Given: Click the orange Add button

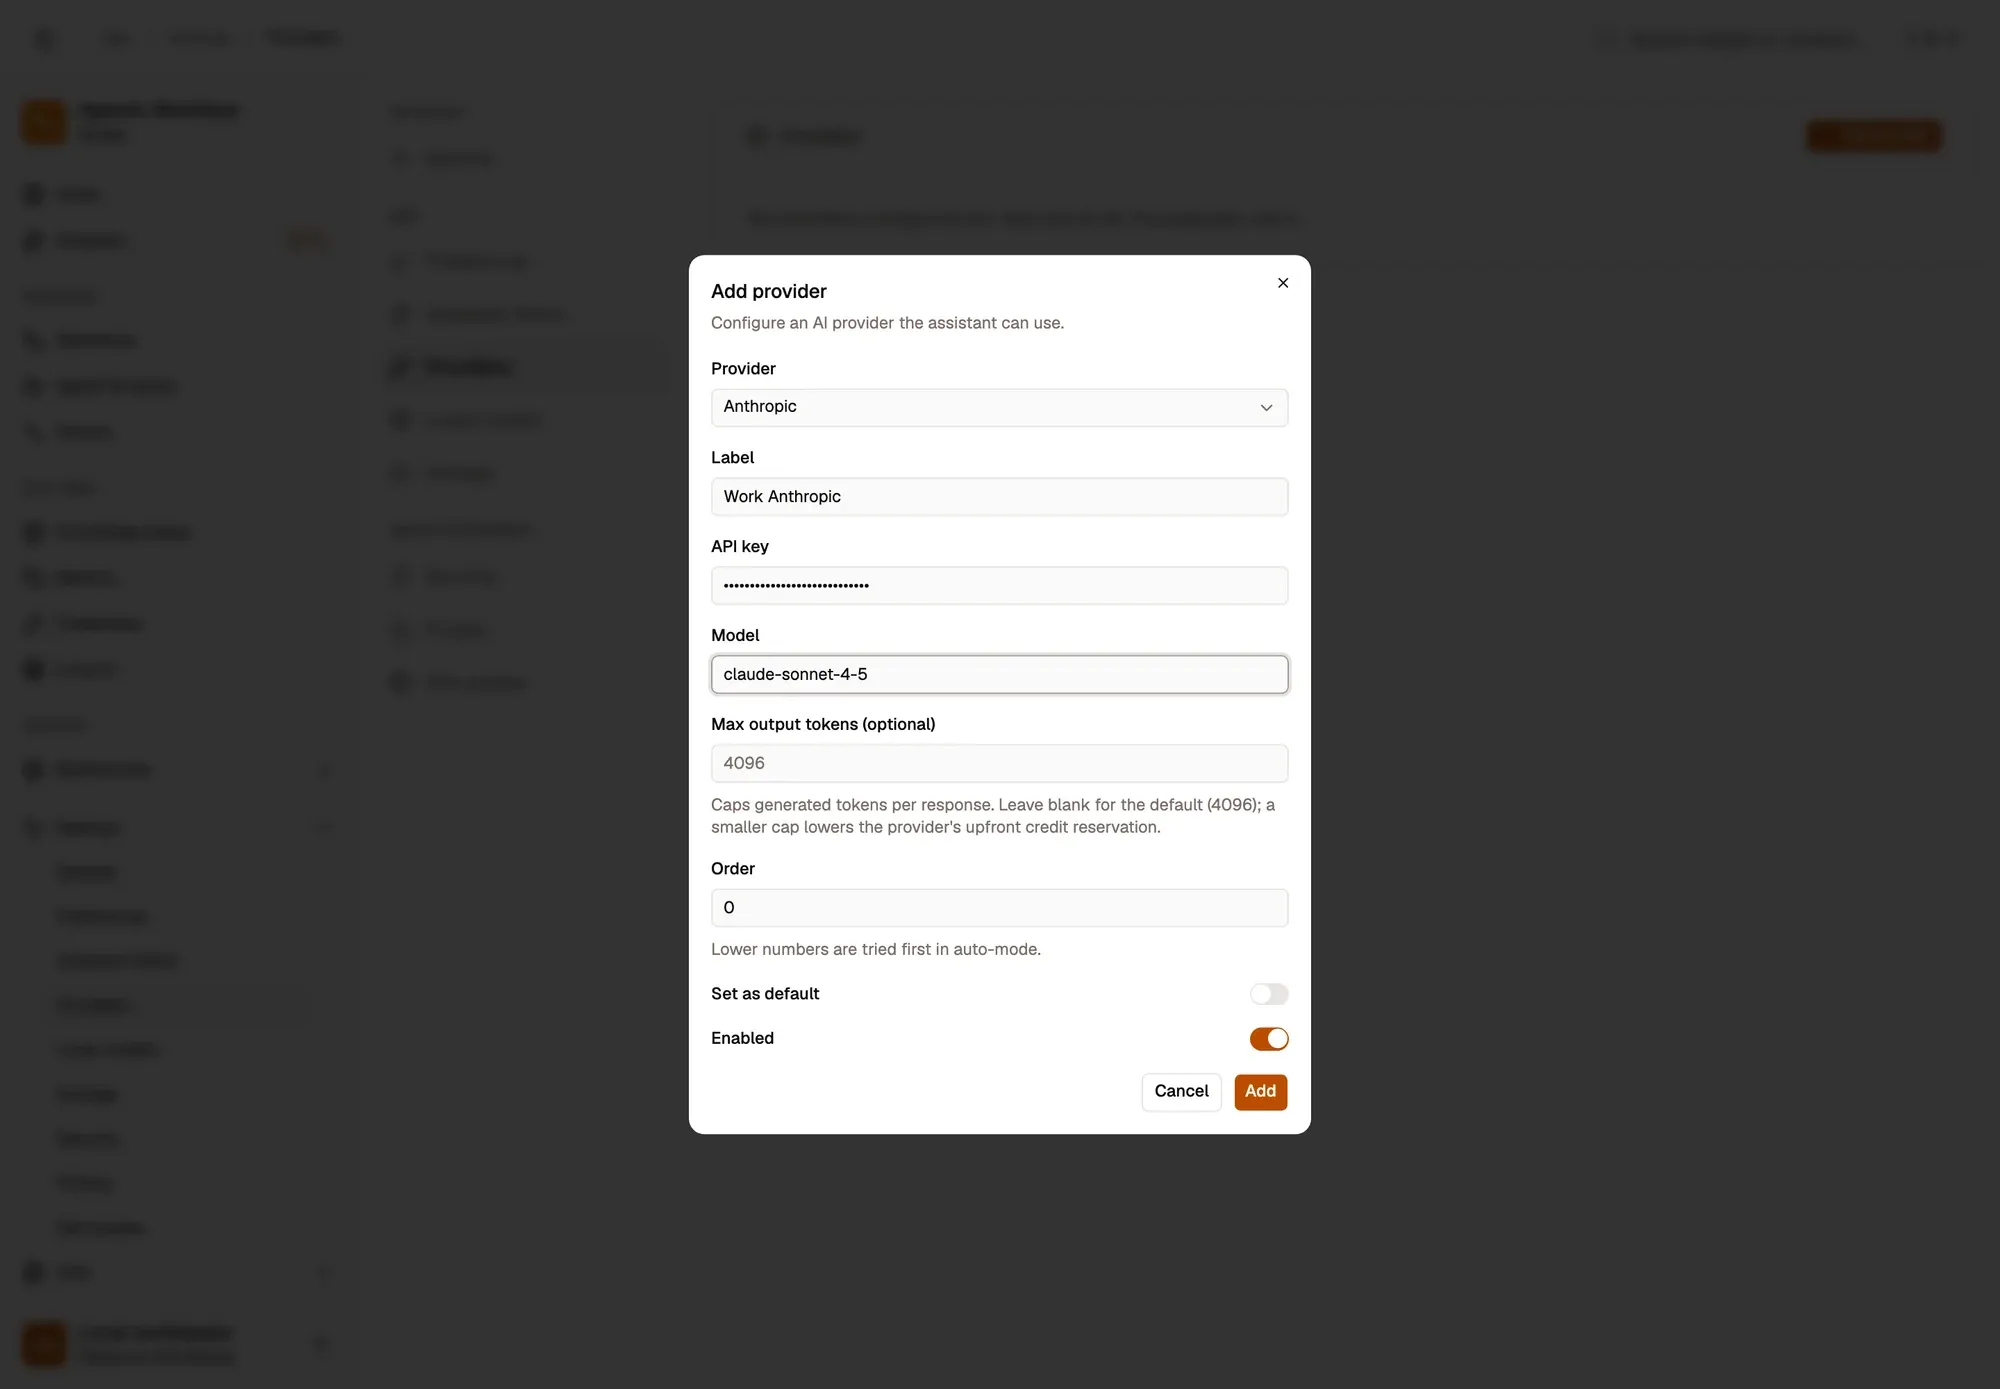Looking at the screenshot, I should (x=1260, y=1092).
